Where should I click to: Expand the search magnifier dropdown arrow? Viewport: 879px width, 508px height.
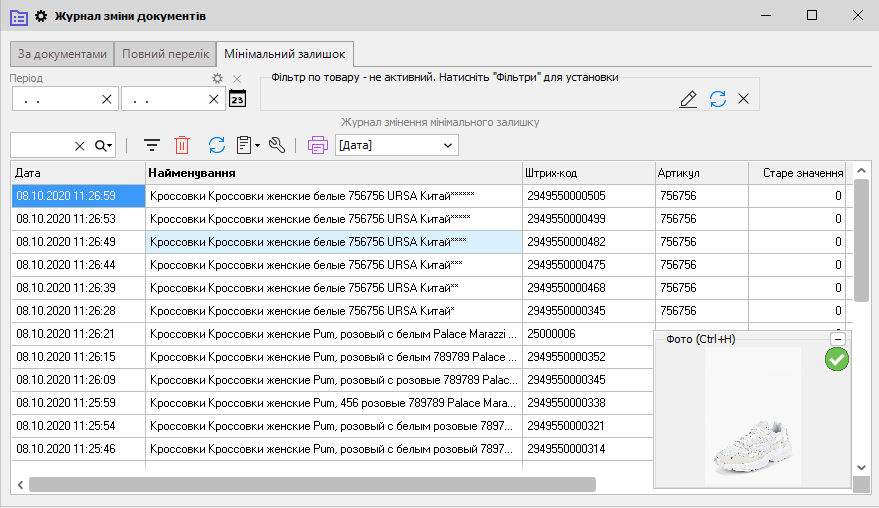pyautogui.click(x=104, y=146)
